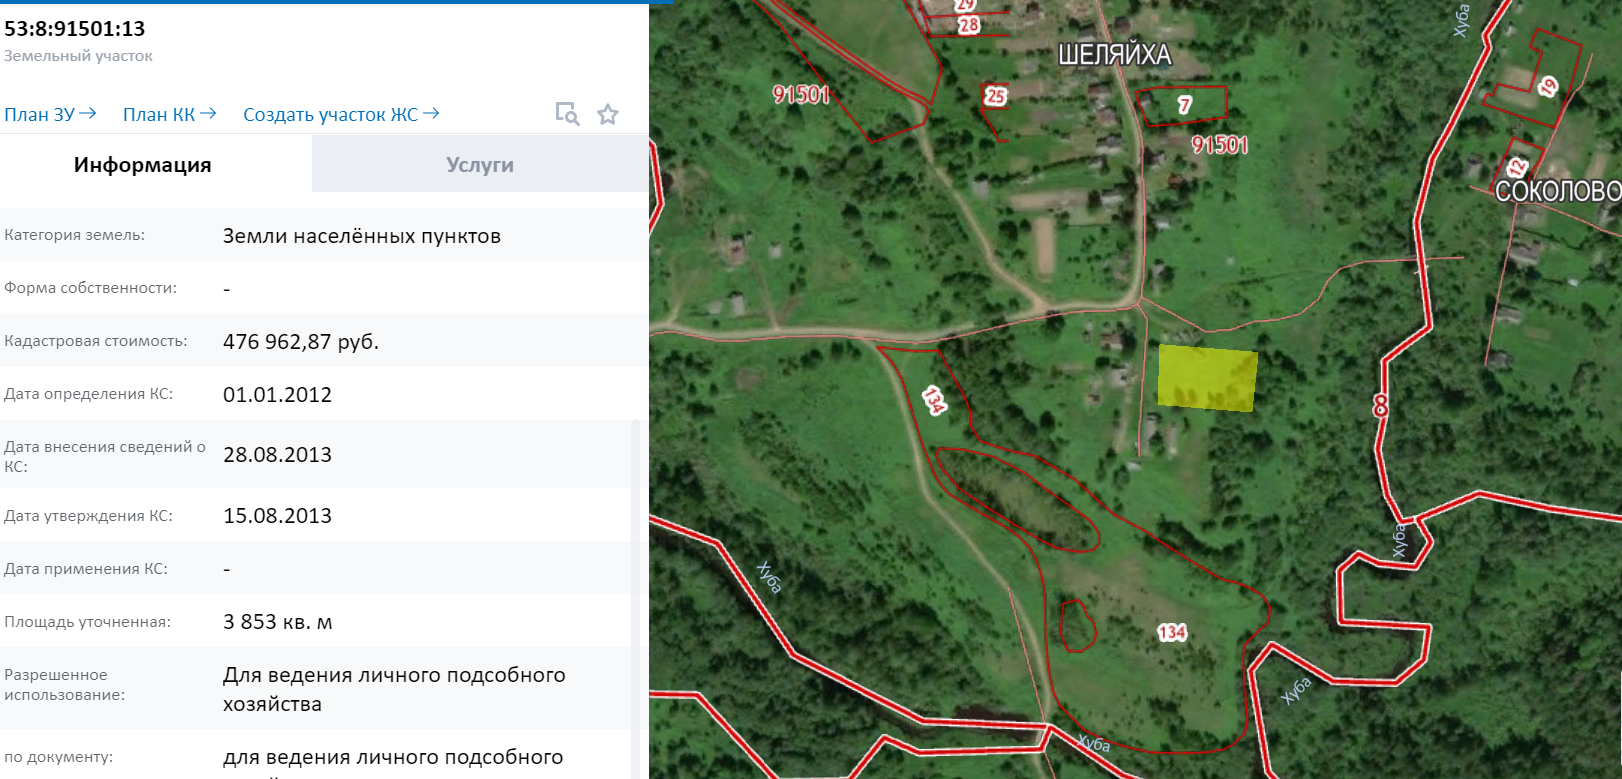This screenshot has height=779, width=1622.
Task: Select cadastral number 53:8:91501:13 heading
Action: [x=75, y=29]
